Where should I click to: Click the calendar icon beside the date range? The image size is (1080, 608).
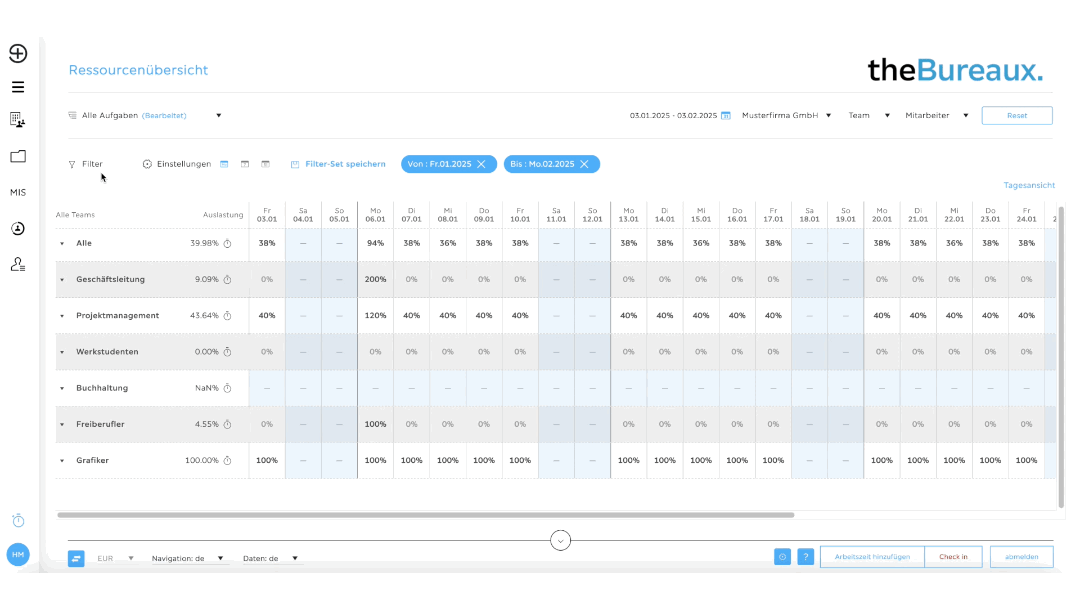[726, 115]
